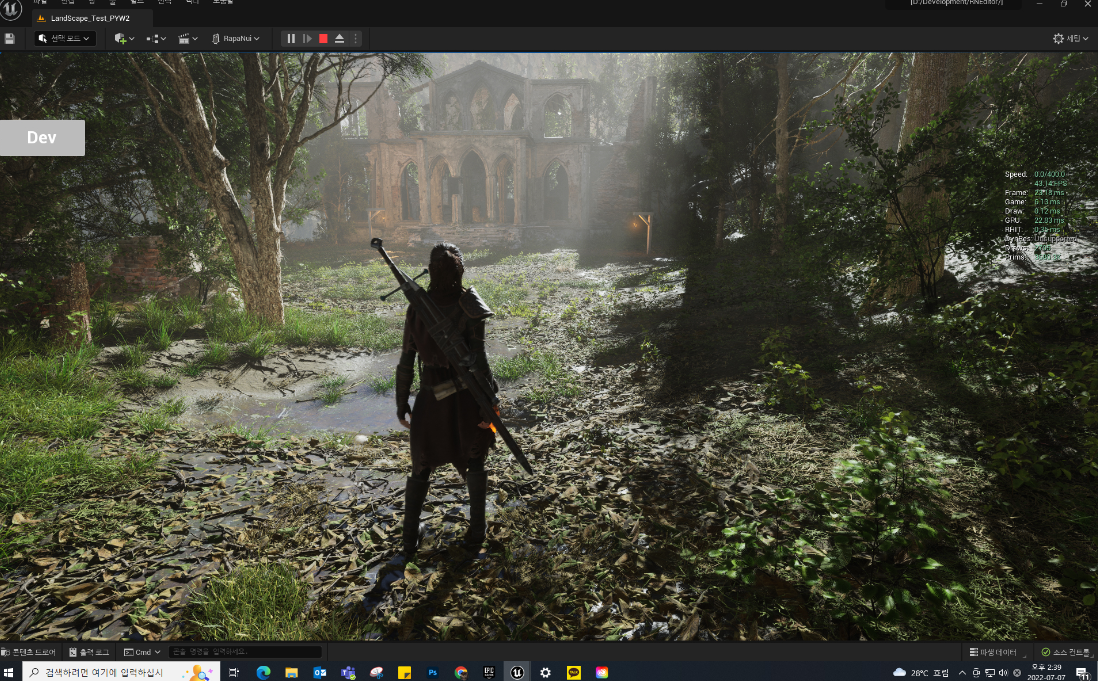Viewport: 1098px width, 681px height.
Task: Open Task View on the taskbar
Action: click(234, 672)
